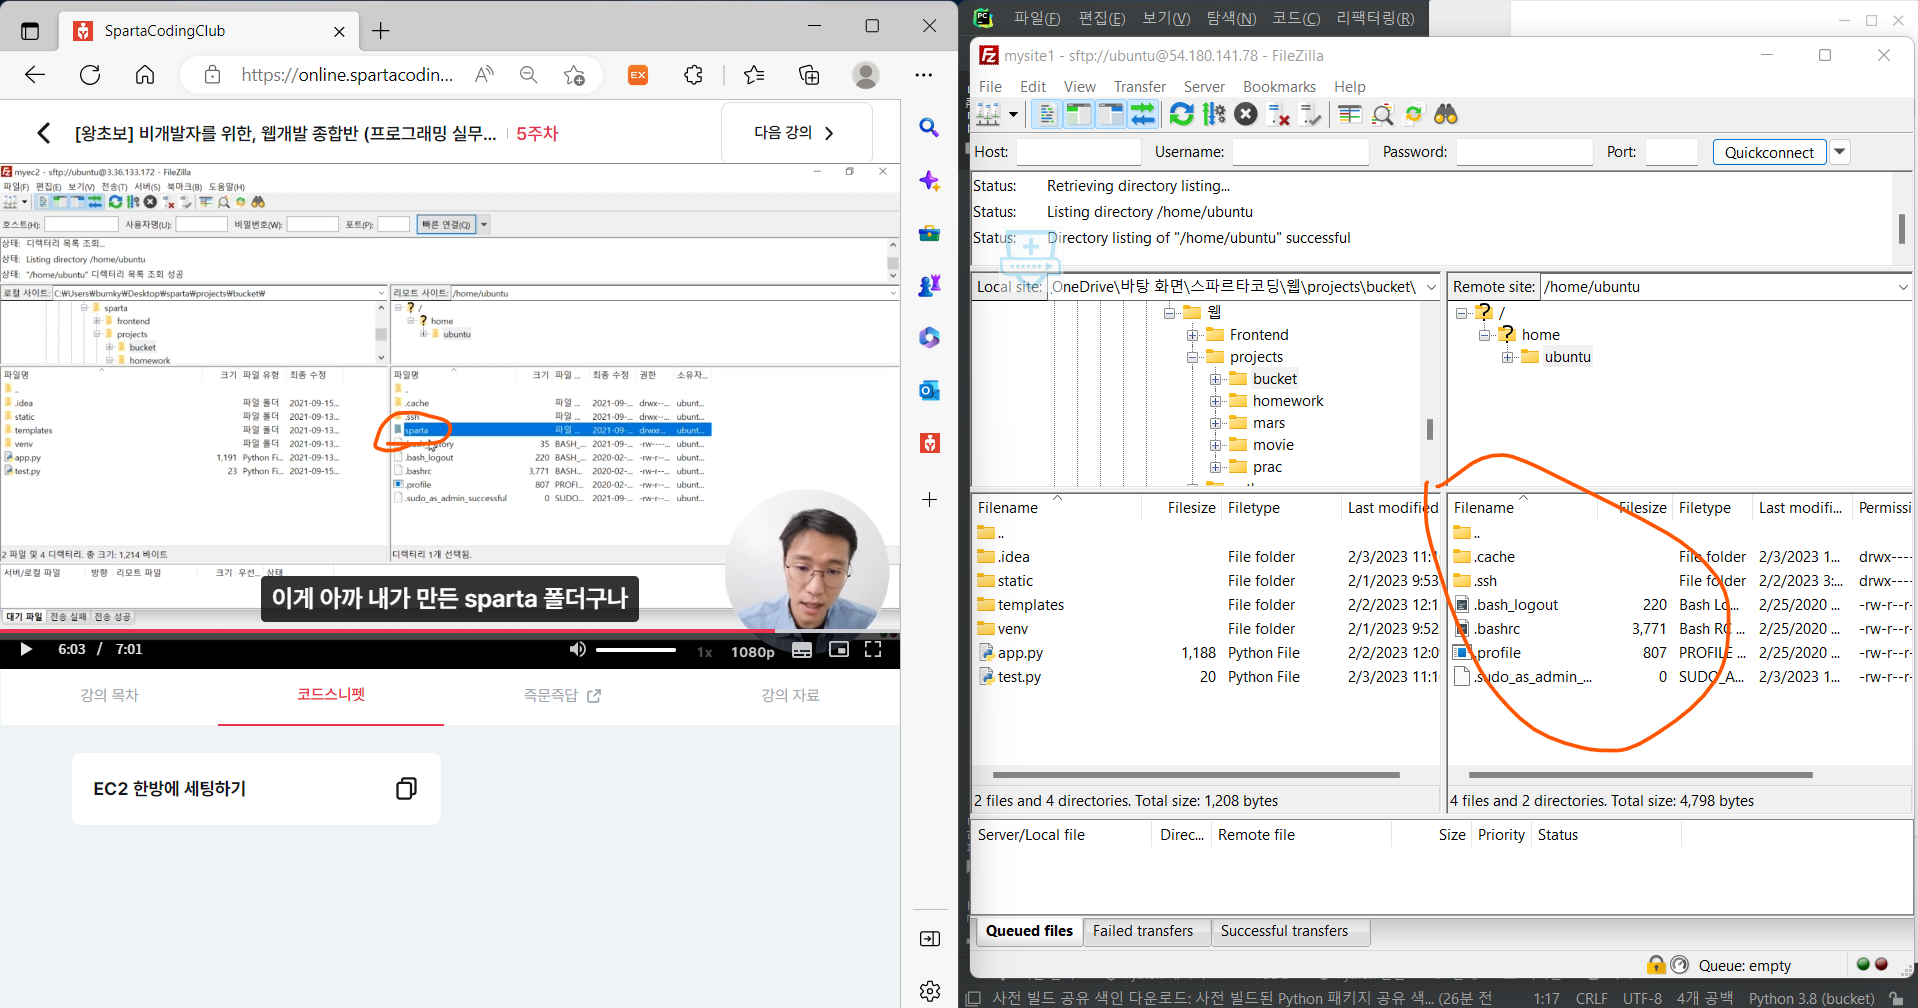Reconnect to last used server
This screenshot has height=1008, width=1918.
coord(1310,115)
